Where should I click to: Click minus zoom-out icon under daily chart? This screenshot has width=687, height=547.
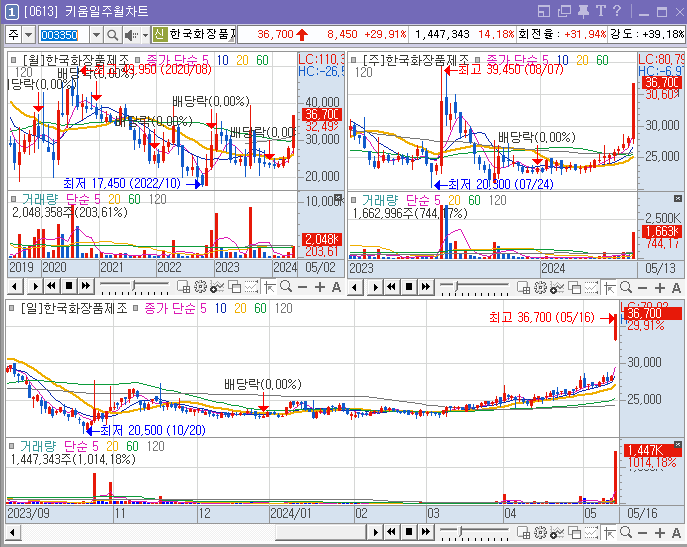pos(643,533)
